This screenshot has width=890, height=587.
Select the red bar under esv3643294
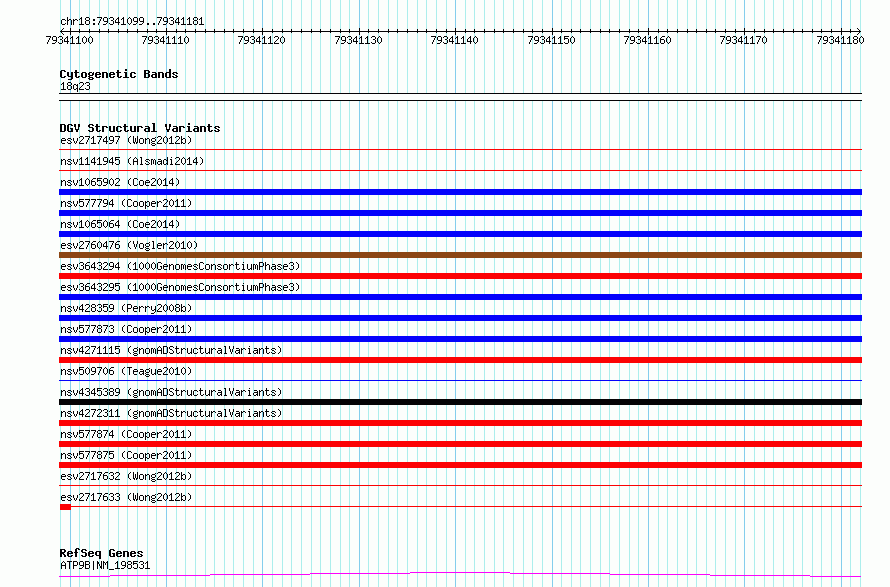pyautogui.click(x=460, y=276)
